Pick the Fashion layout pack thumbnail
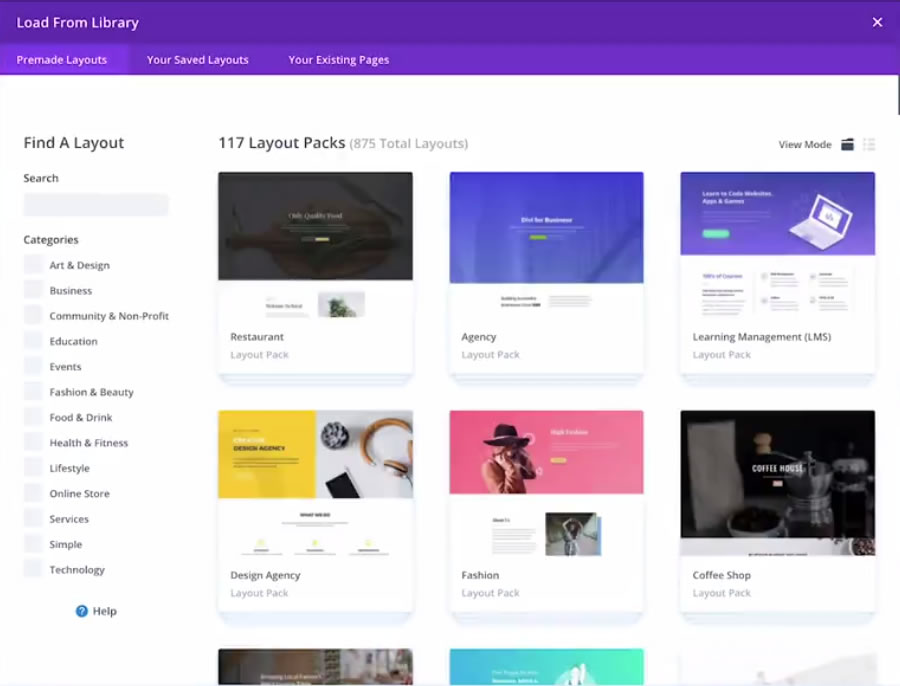 pos(546,484)
